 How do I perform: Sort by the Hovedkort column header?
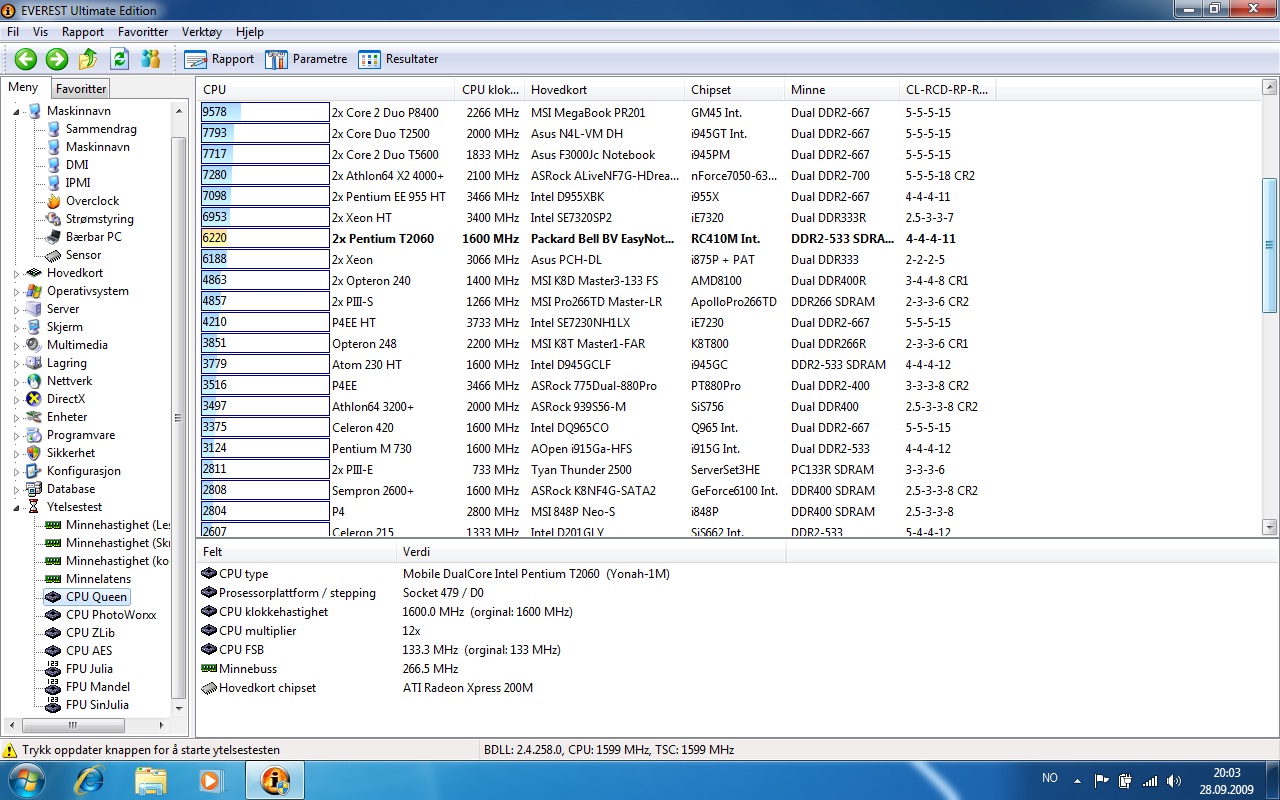pos(603,90)
